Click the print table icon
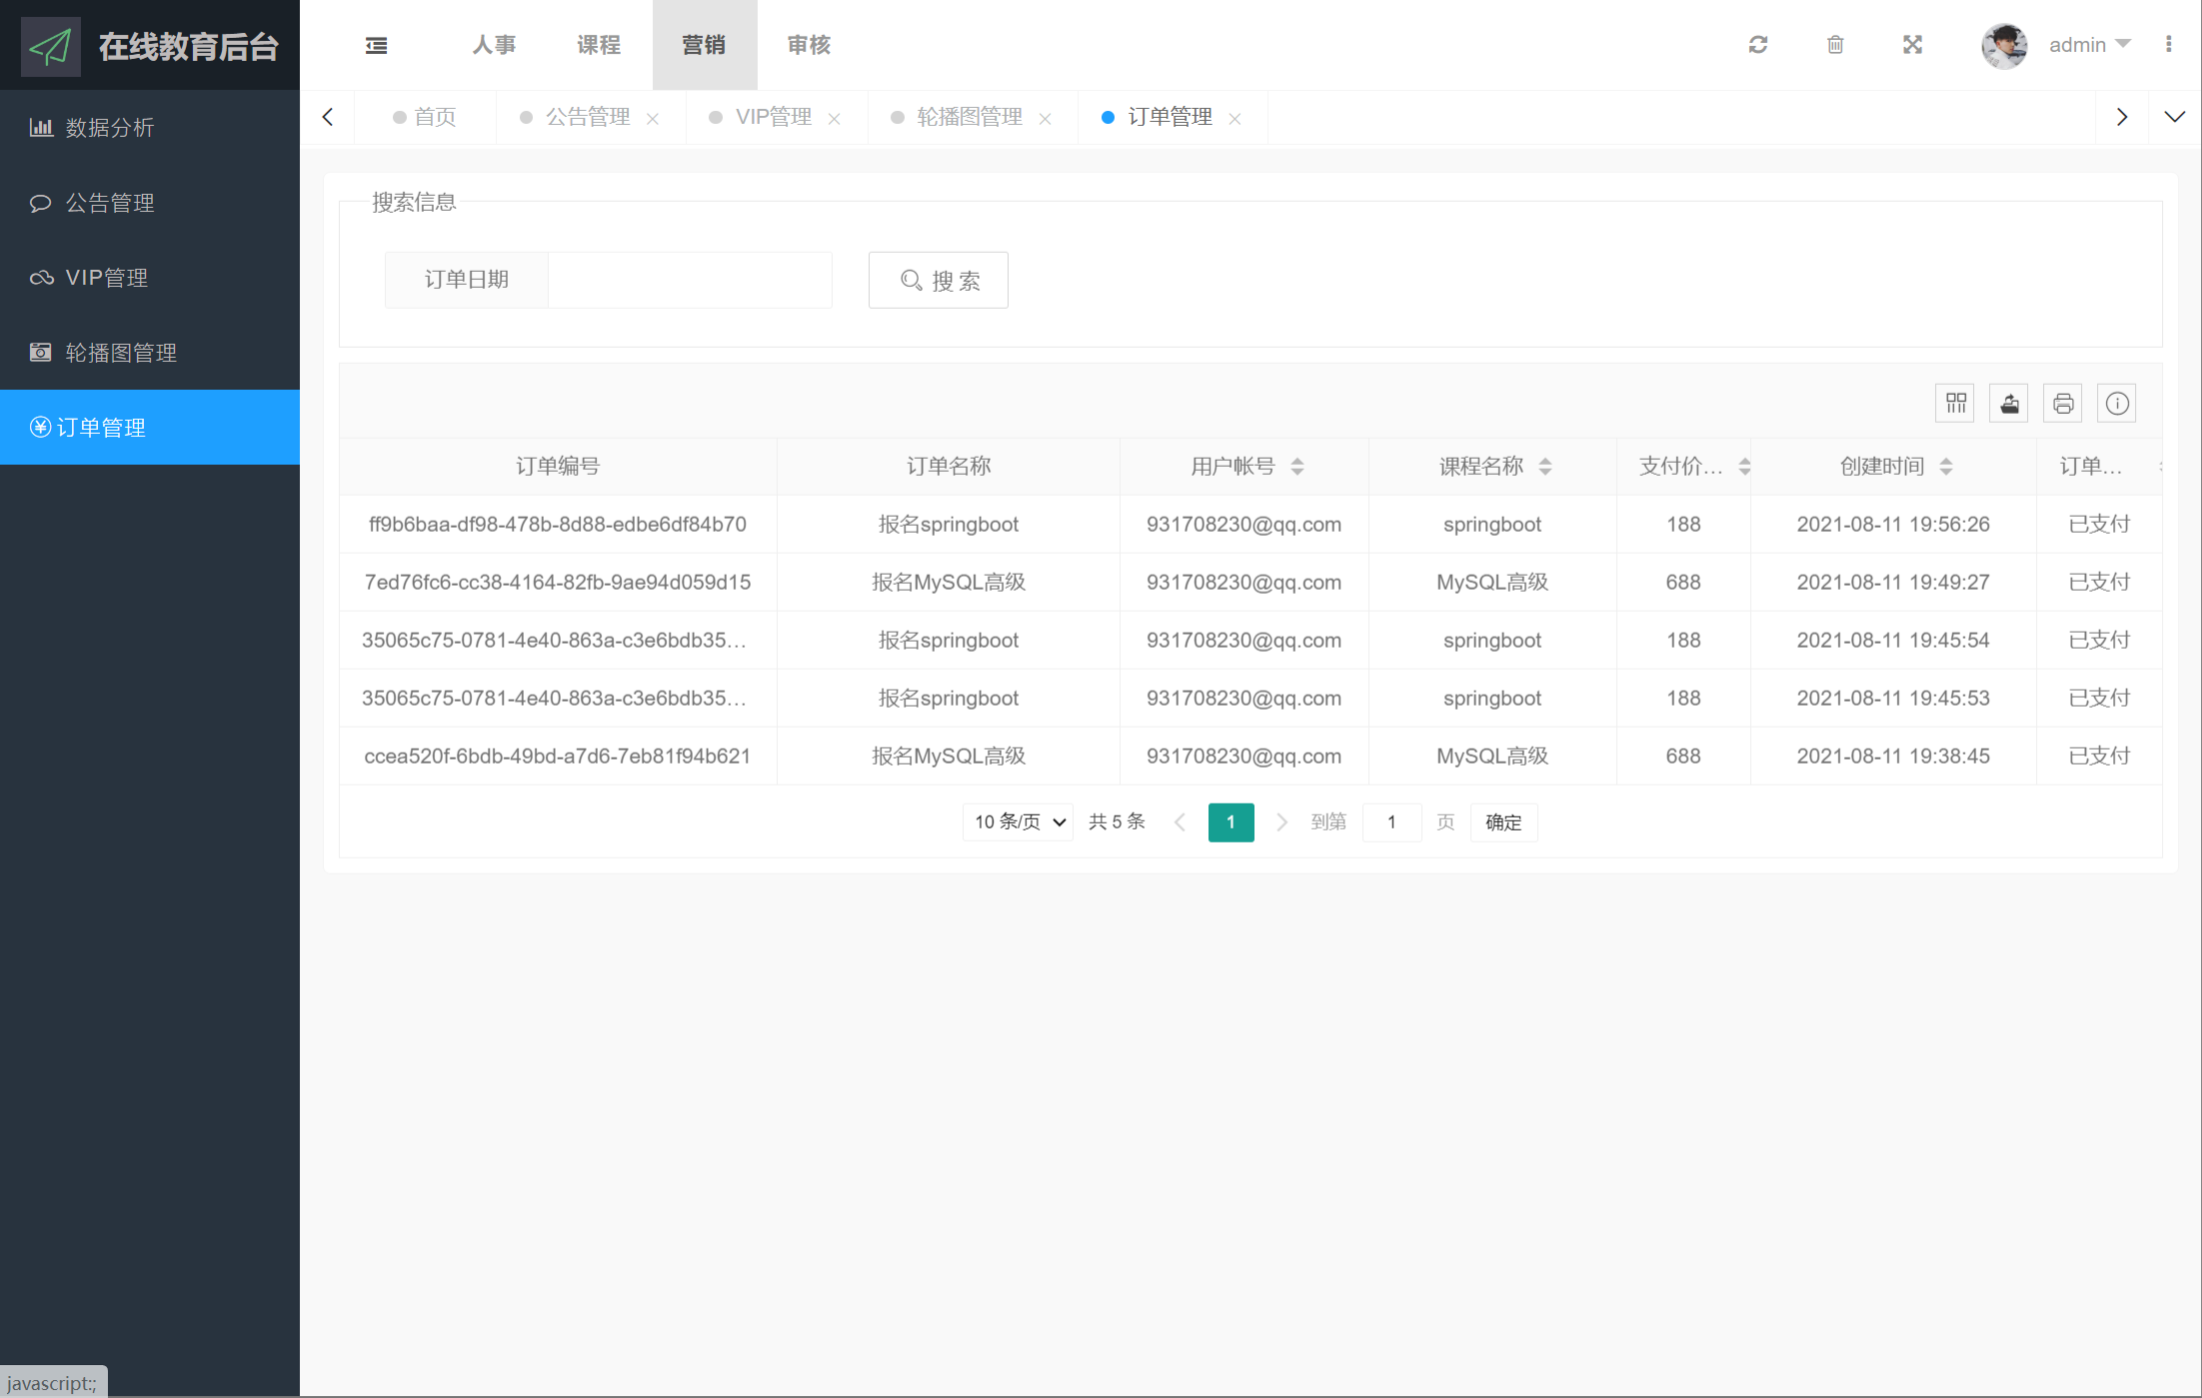This screenshot has height=1398, width=2202. (x=2063, y=404)
